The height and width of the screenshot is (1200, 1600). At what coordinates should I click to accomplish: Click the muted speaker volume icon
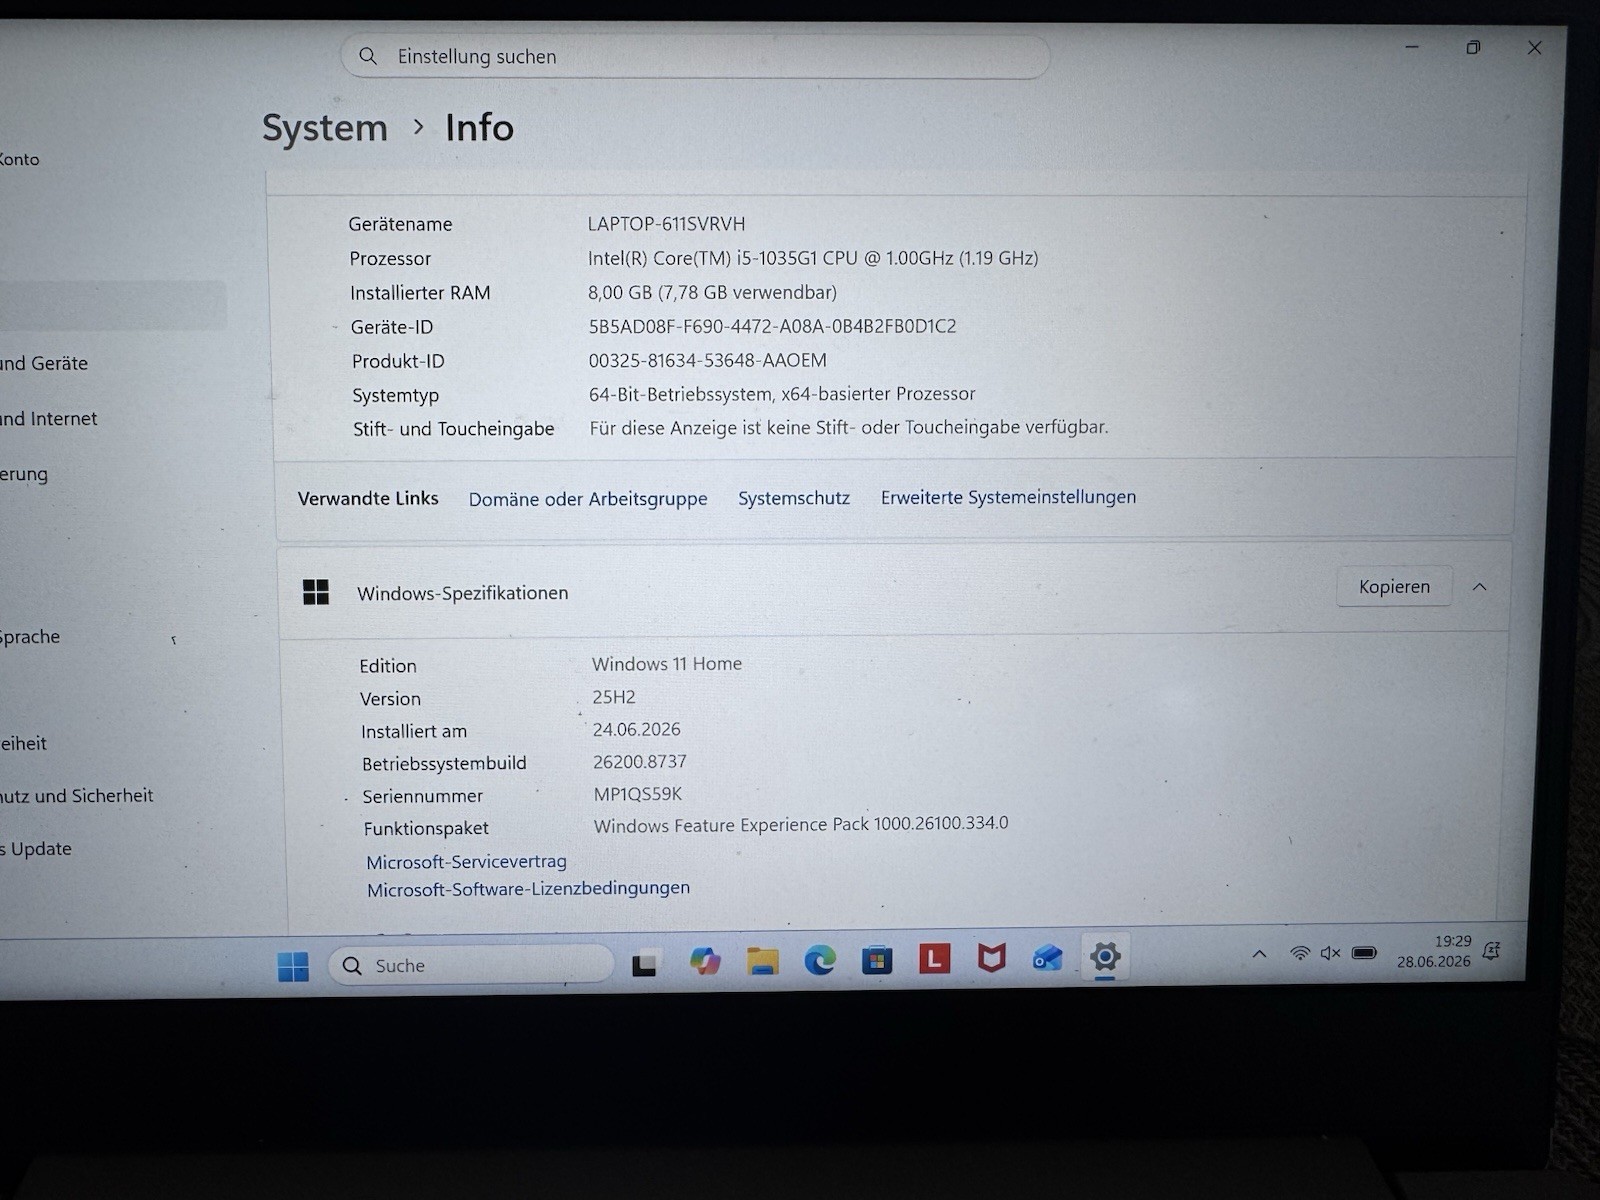(x=1330, y=953)
